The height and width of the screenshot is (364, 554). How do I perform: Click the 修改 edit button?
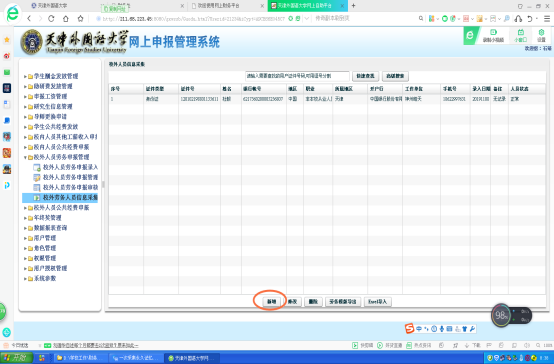[292, 301]
